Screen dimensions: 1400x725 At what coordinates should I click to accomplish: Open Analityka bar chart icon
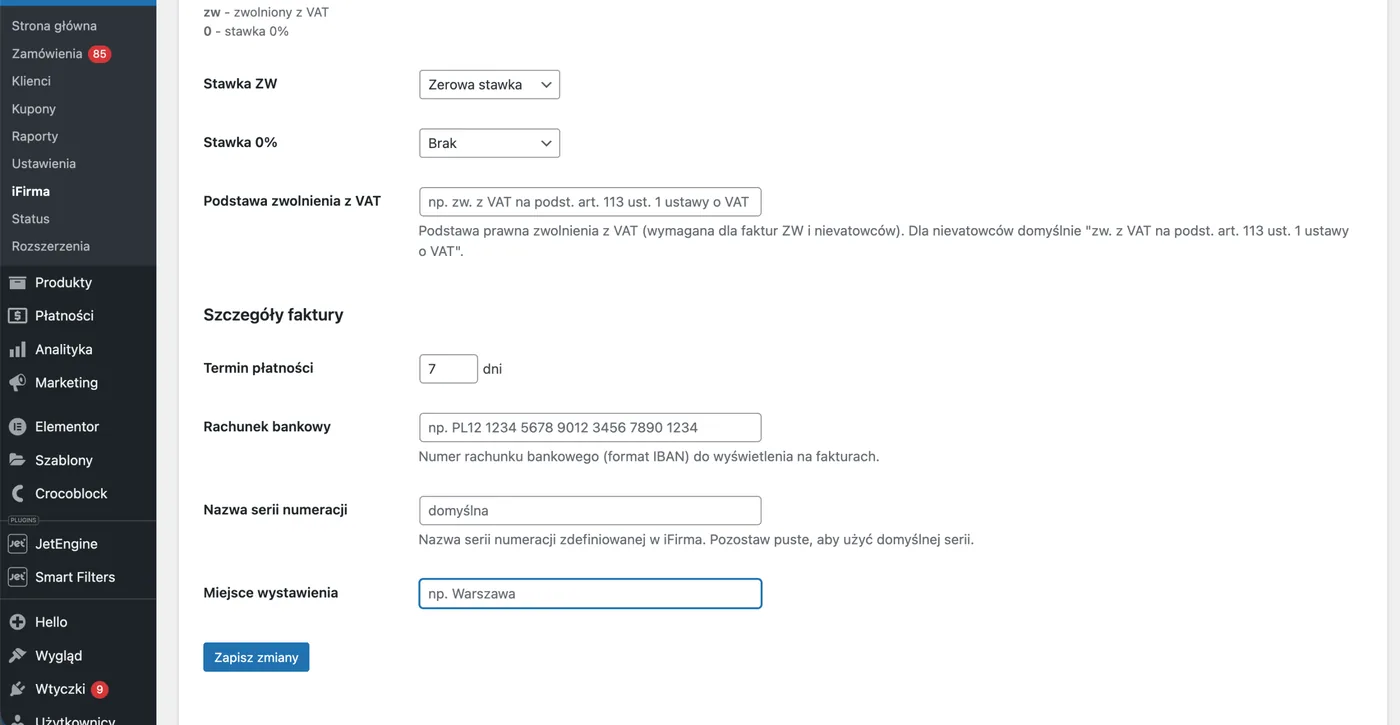click(x=17, y=350)
